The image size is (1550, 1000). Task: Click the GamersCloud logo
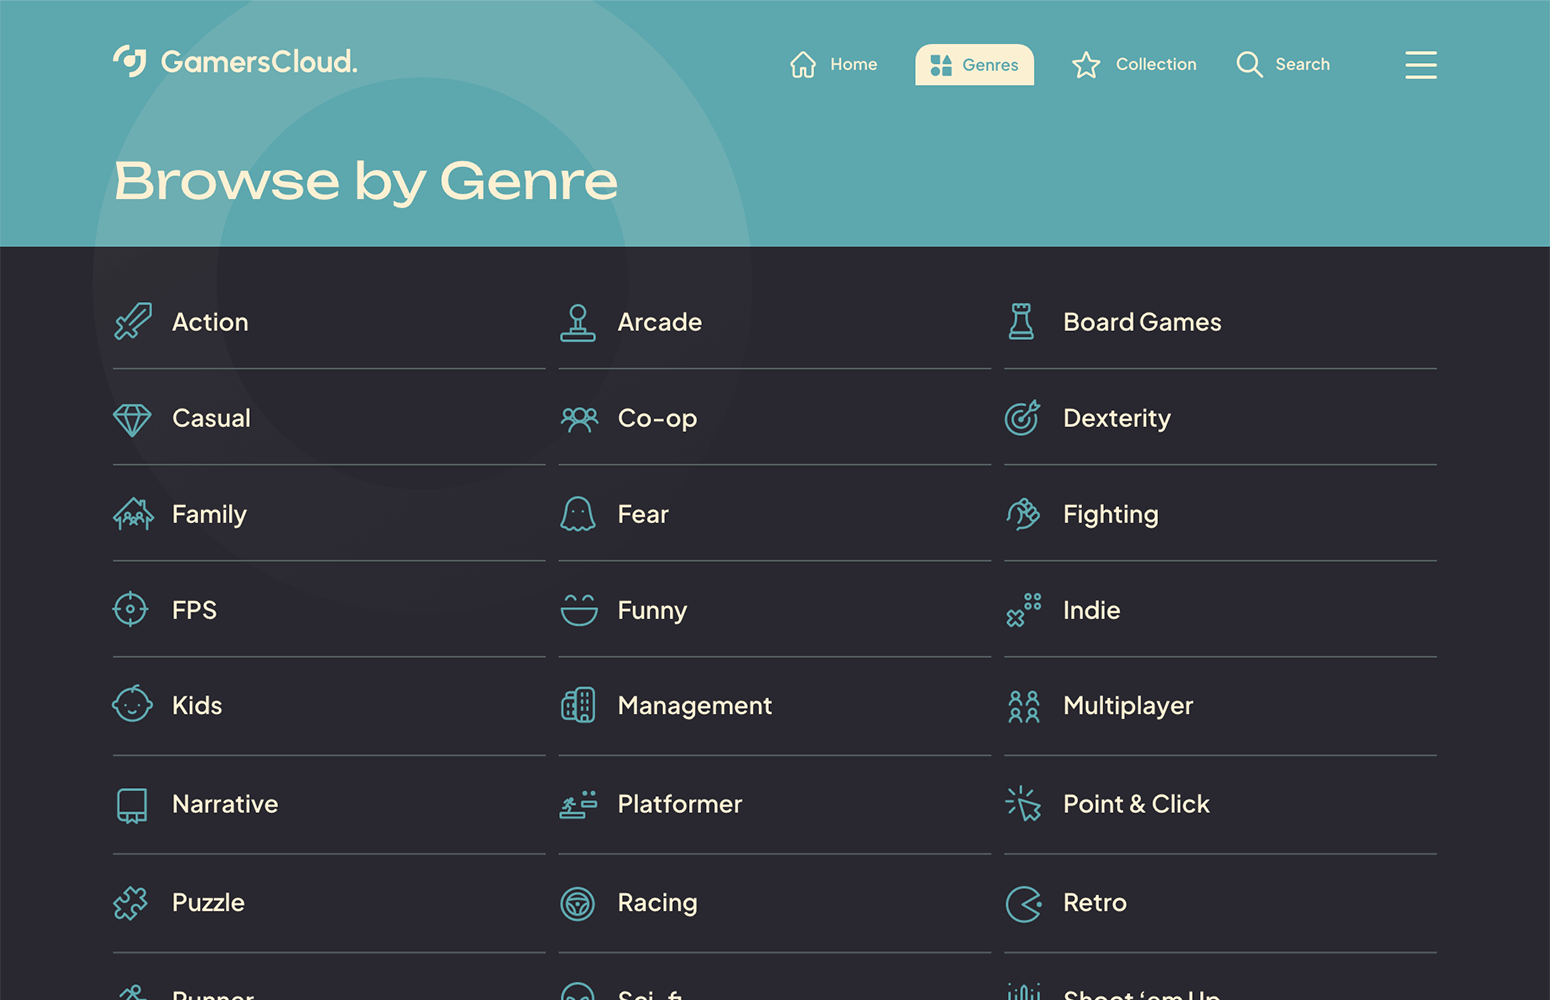tap(234, 61)
